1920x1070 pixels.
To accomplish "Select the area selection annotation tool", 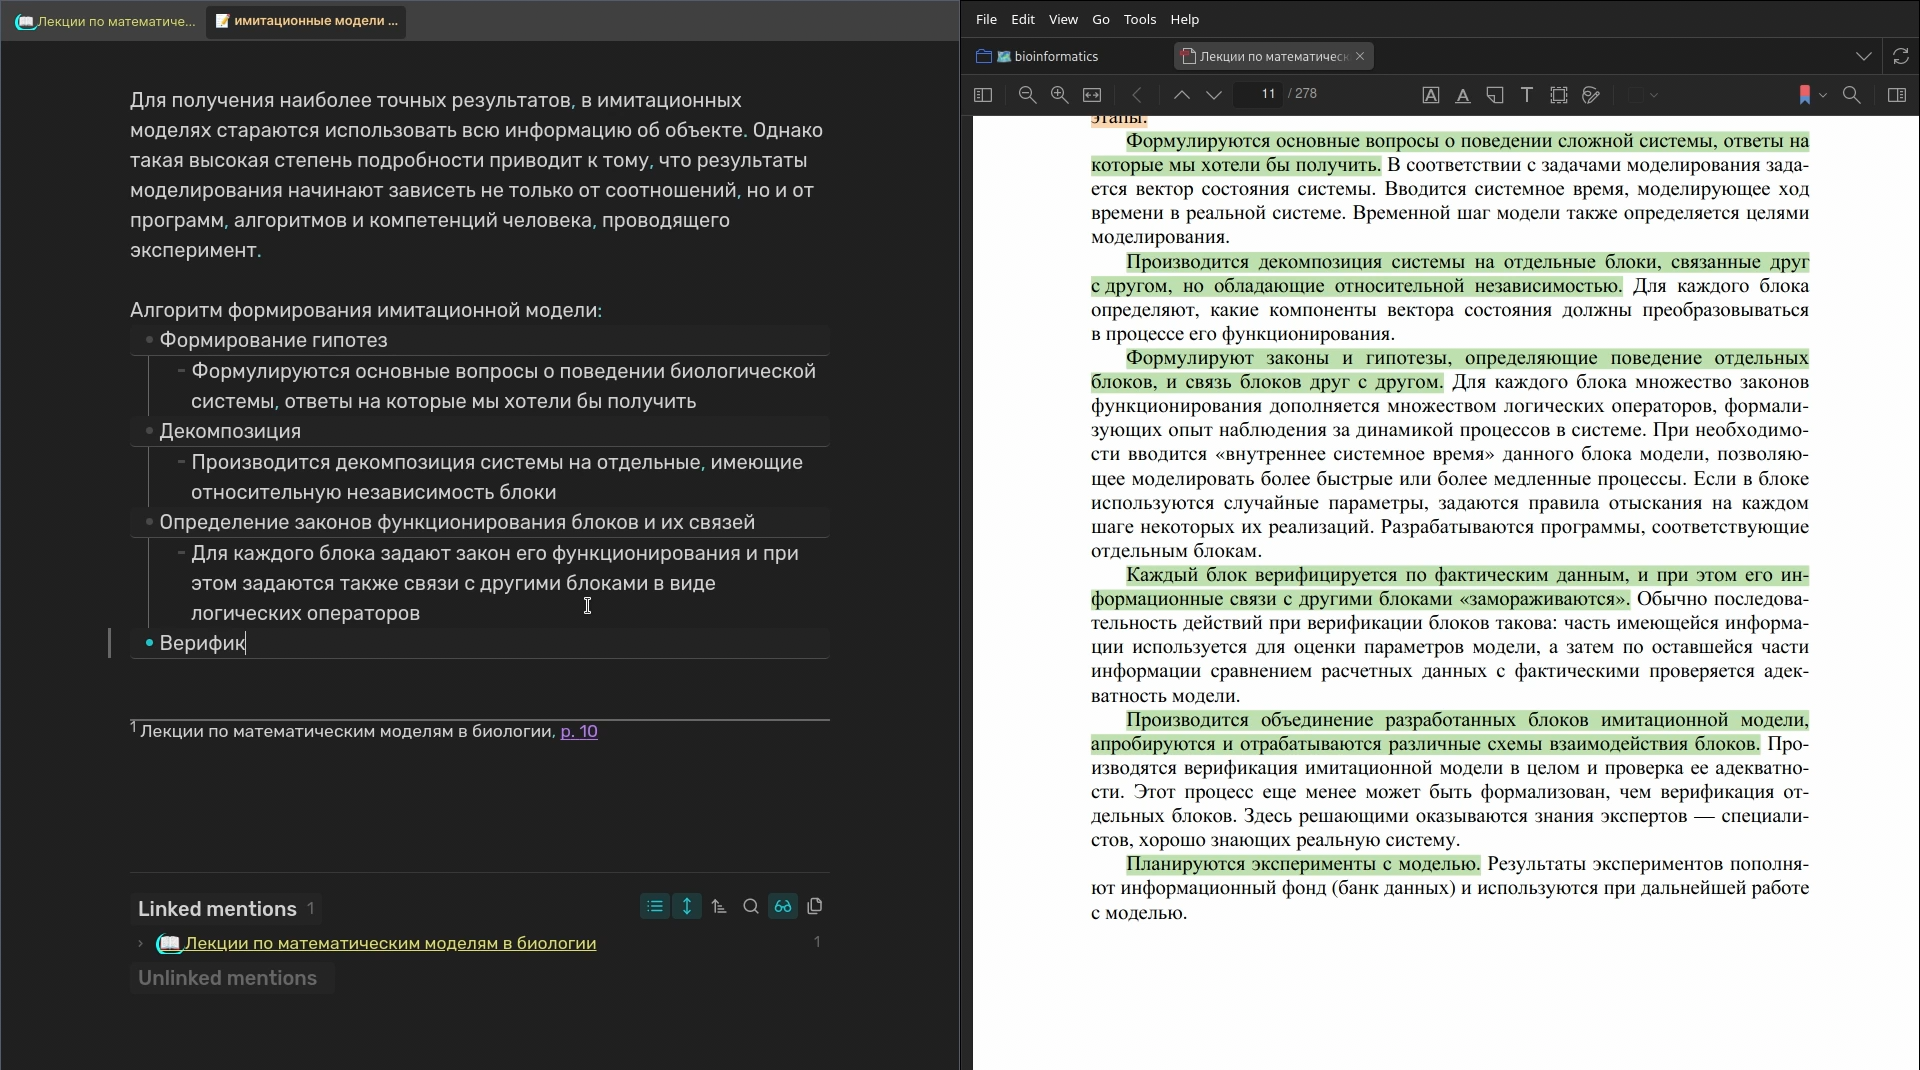I will click(1559, 95).
